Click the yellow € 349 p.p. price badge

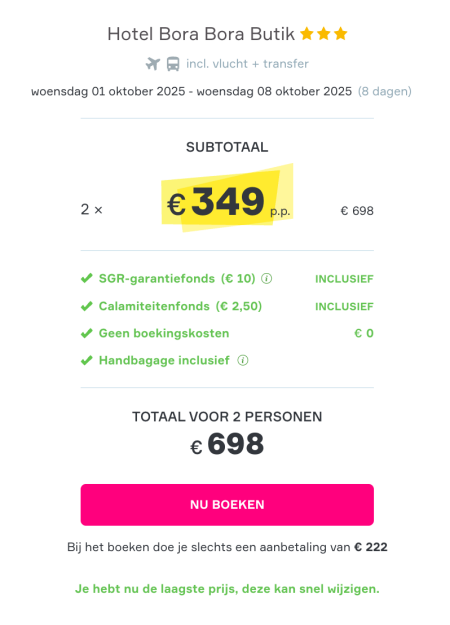[x=228, y=198]
